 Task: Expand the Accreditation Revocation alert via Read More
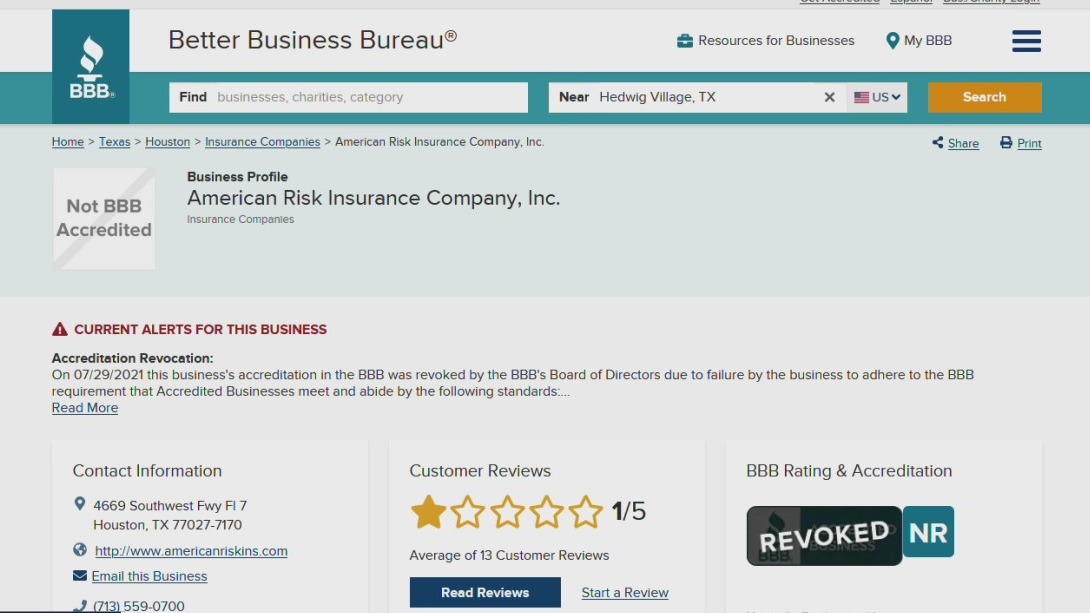tap(84, 407)
